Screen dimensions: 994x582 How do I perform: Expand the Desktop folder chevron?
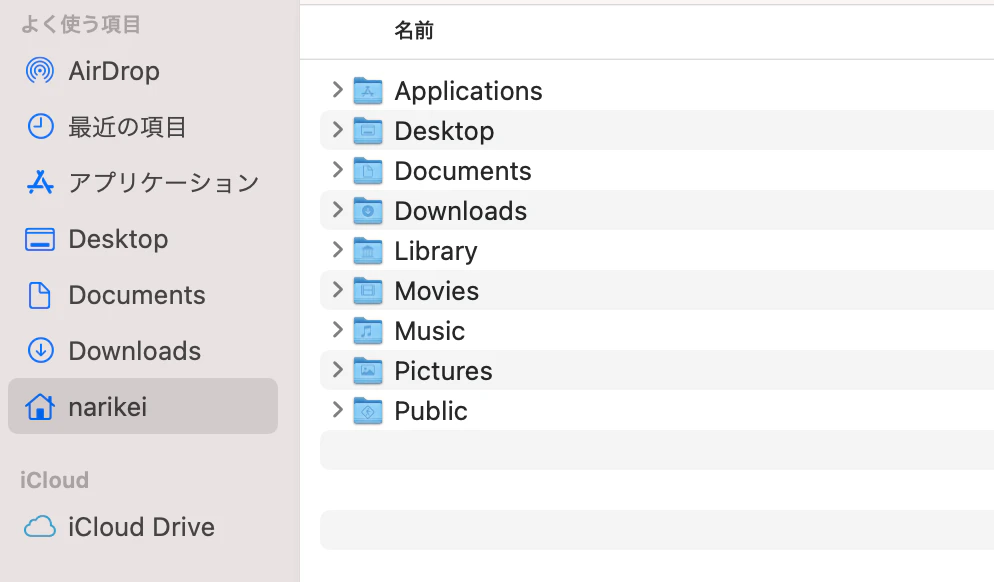pyautogui.click(x=337, y=130)
